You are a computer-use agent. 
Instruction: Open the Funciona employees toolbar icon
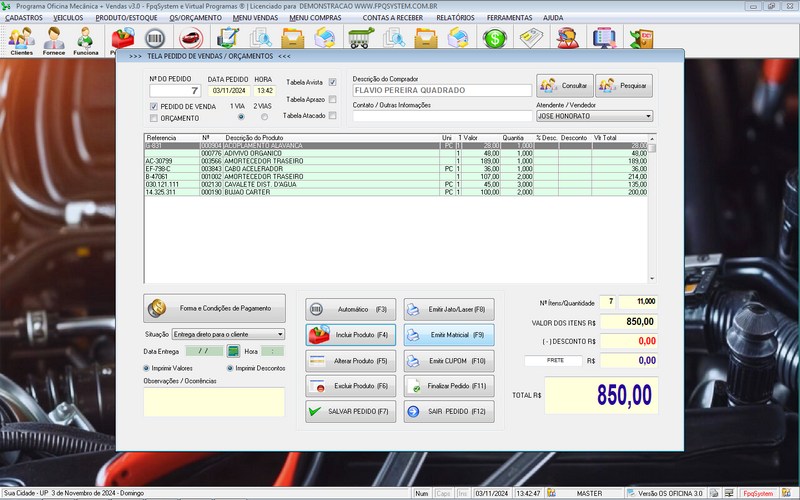(x=87, y=40)
